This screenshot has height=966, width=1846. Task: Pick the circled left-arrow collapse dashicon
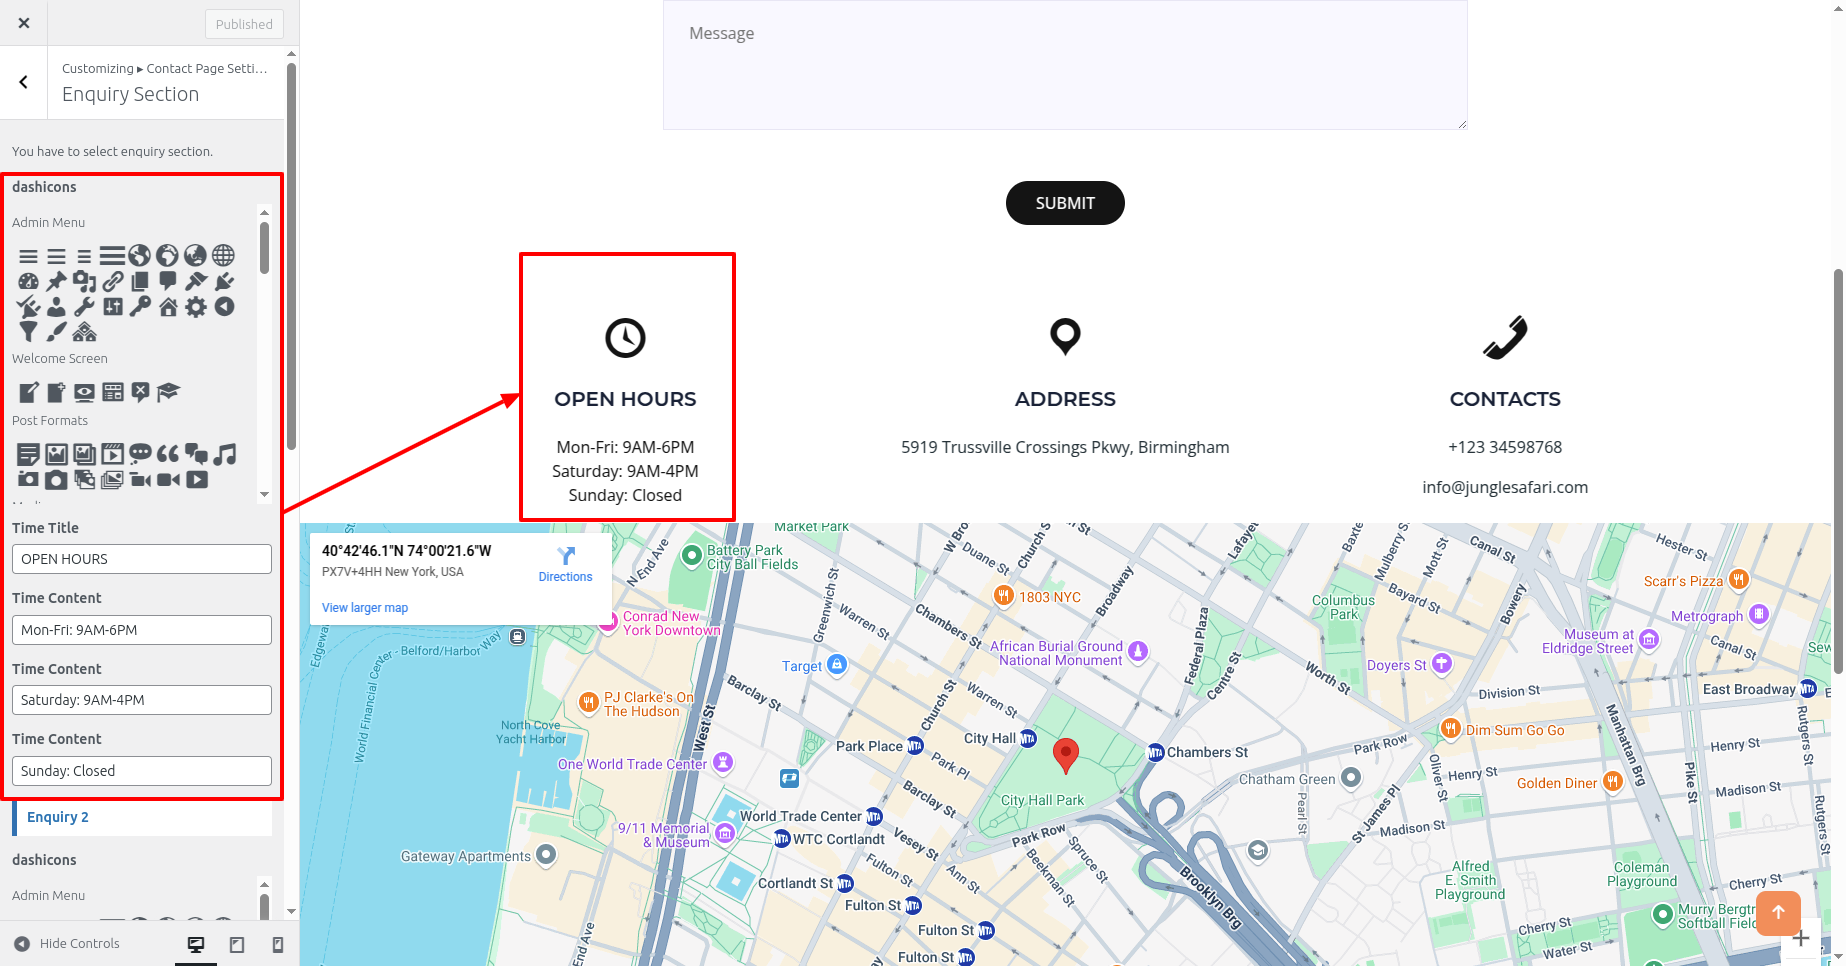[x=224, y=307]
